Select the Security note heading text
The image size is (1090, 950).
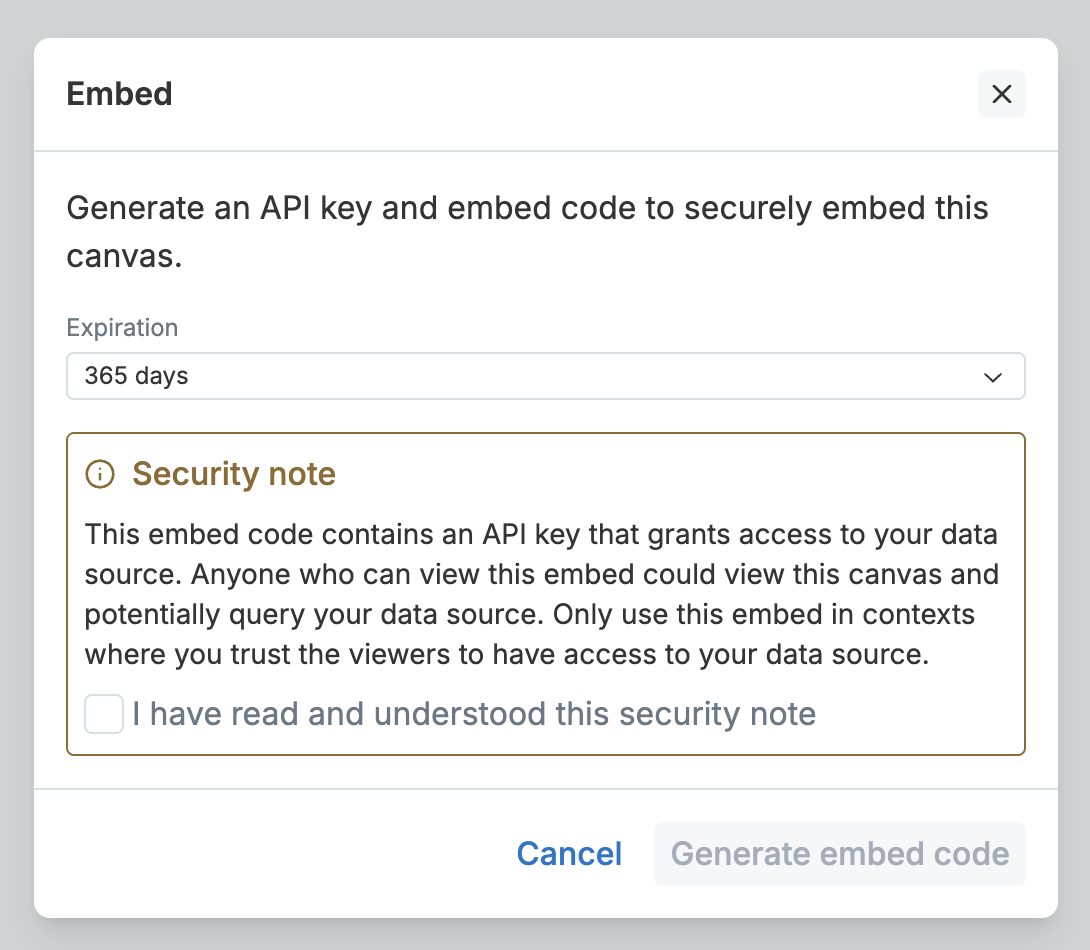pos(234,474)
